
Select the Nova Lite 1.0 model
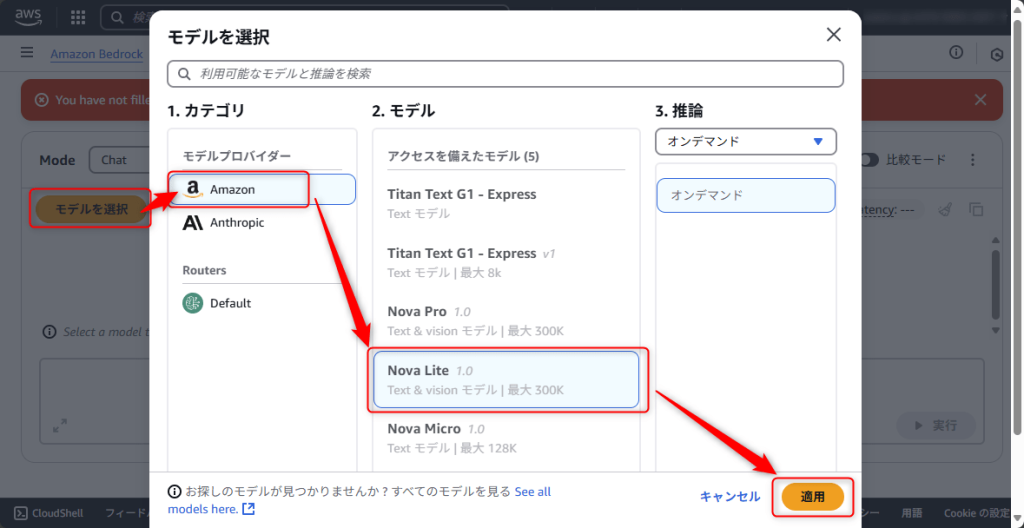[x=505, y=380]
